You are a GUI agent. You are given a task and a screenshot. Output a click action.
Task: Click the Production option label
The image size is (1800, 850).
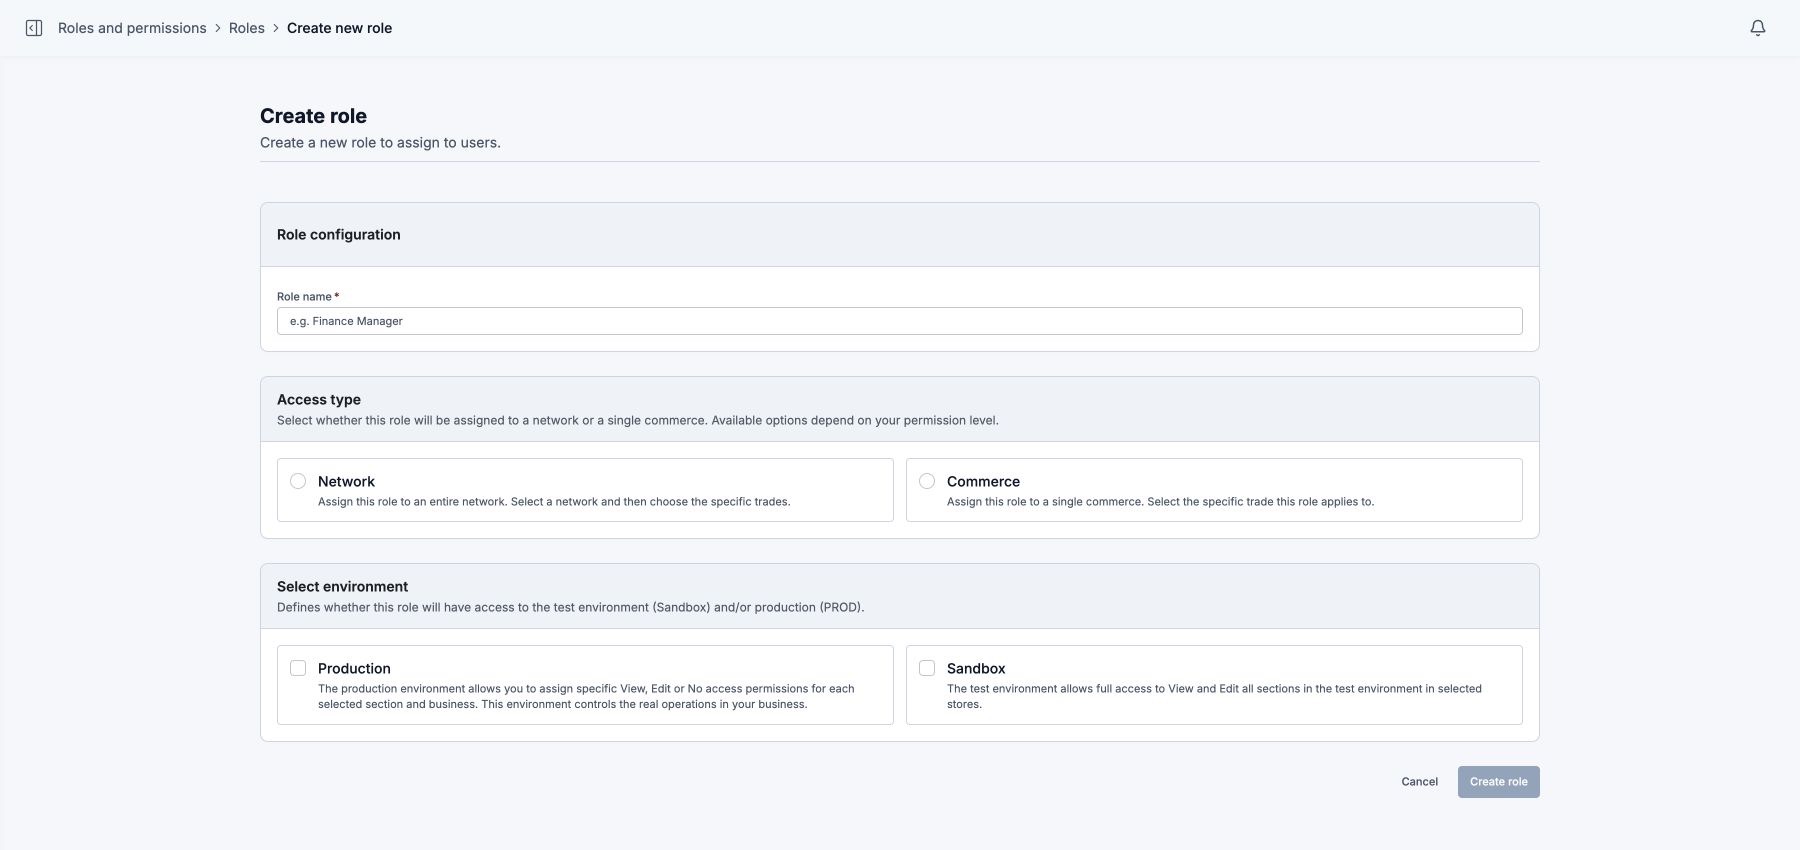[x=354, y=668]
